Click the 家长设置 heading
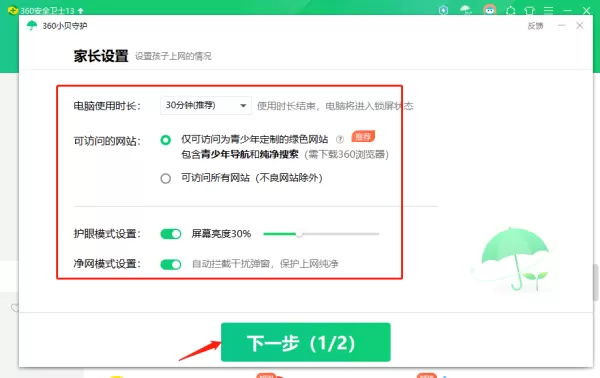Viewport: 600px width, 378px height. 101,56
